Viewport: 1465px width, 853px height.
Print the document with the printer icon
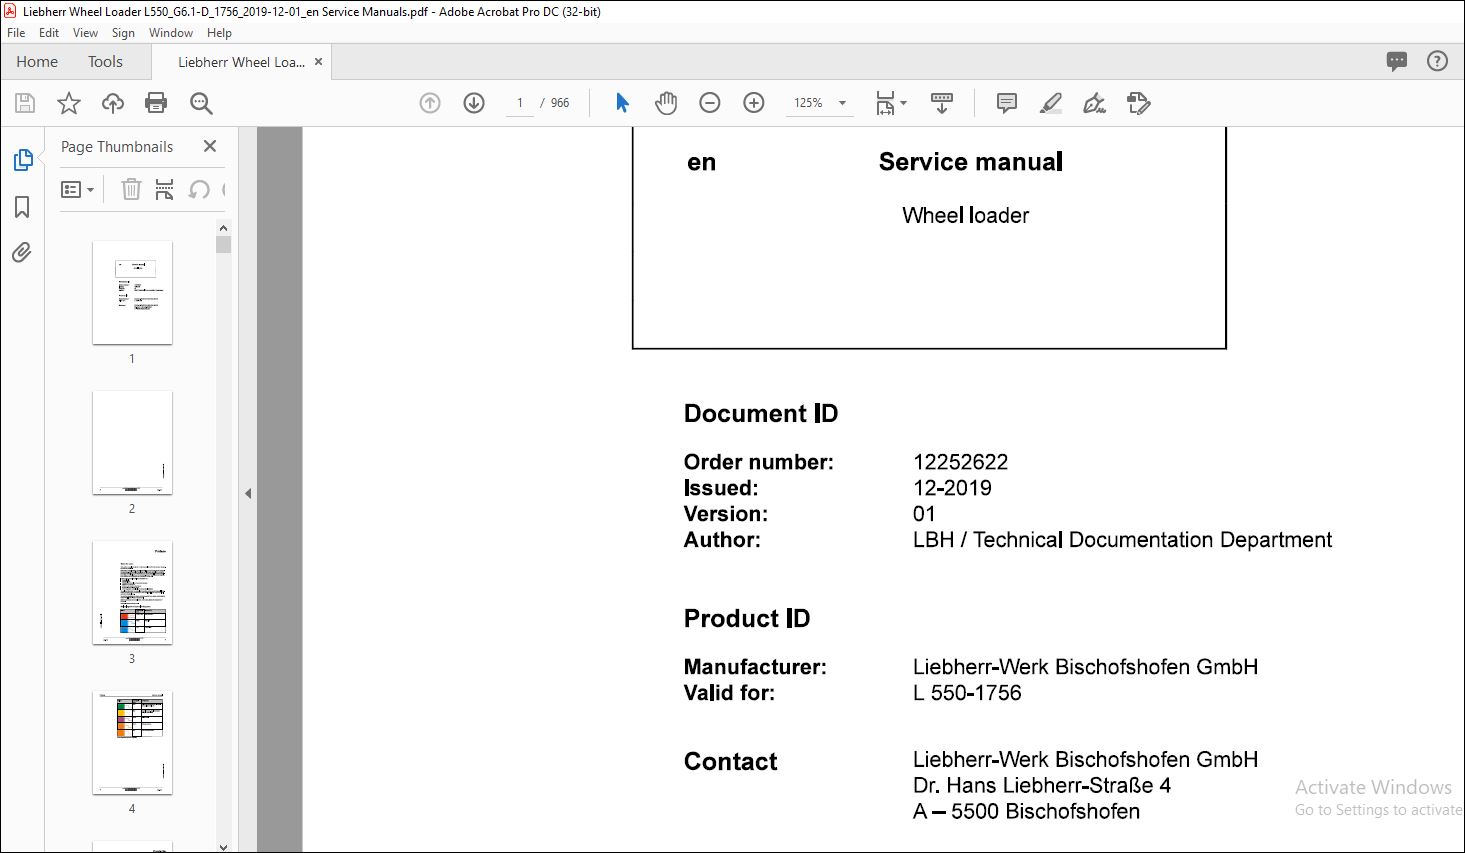[x=156, y=103]
